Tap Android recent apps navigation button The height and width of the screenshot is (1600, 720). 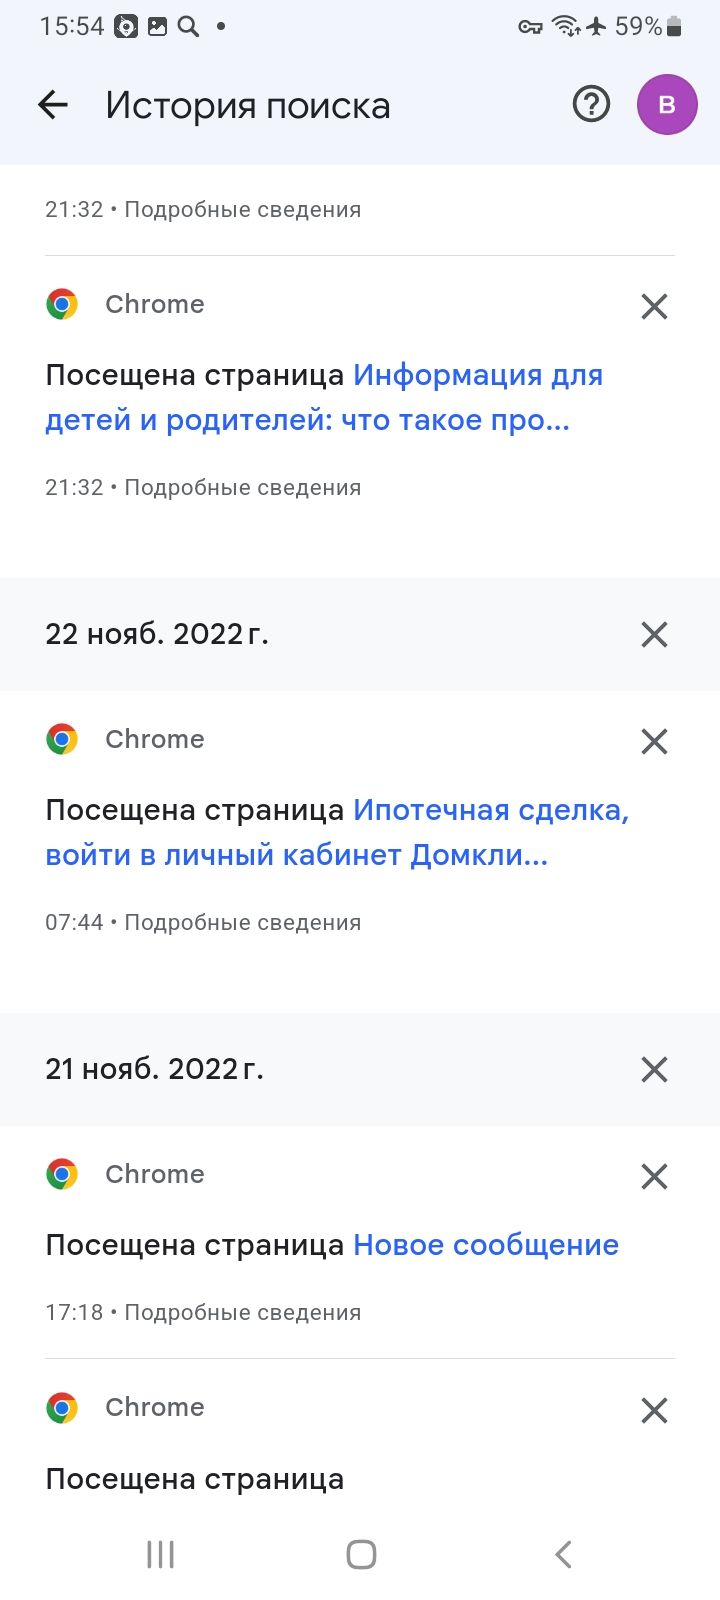[x=160, y=1554]
